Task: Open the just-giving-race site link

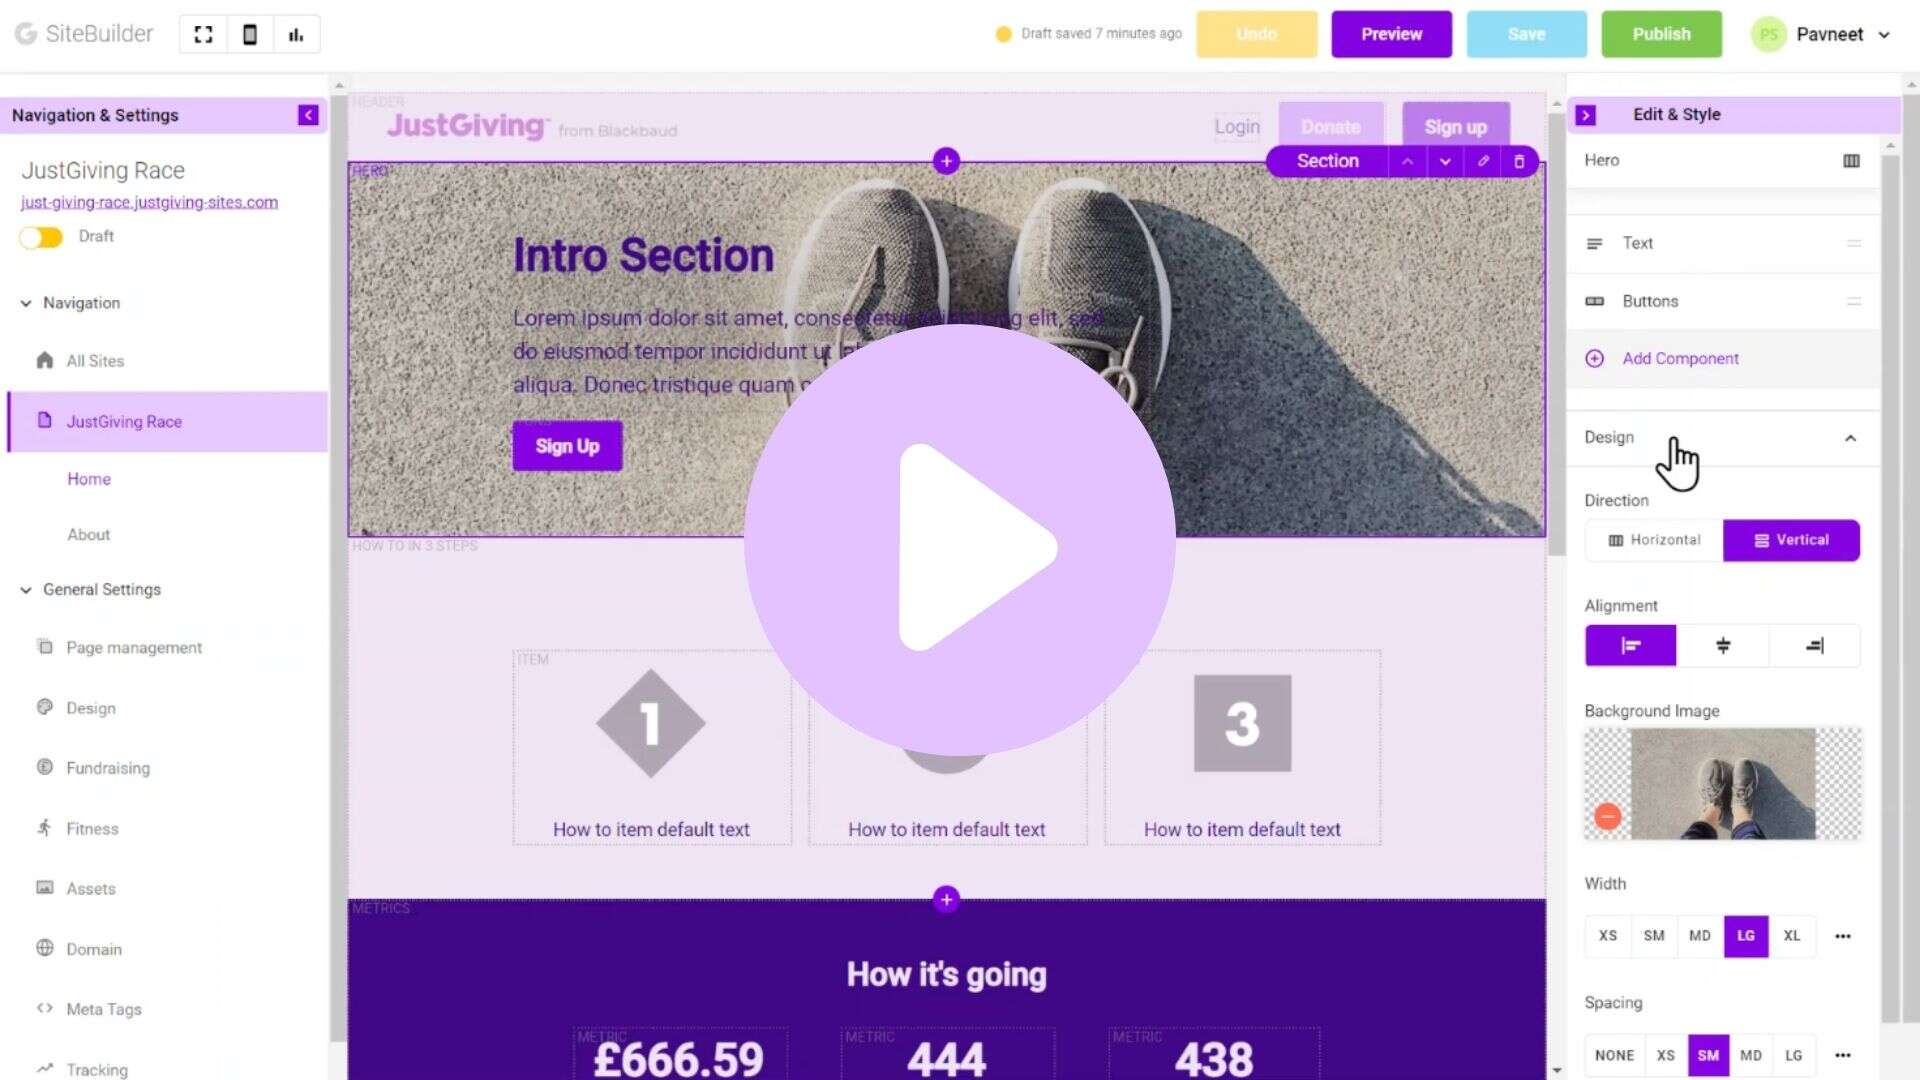Action: tap(150, 202)
